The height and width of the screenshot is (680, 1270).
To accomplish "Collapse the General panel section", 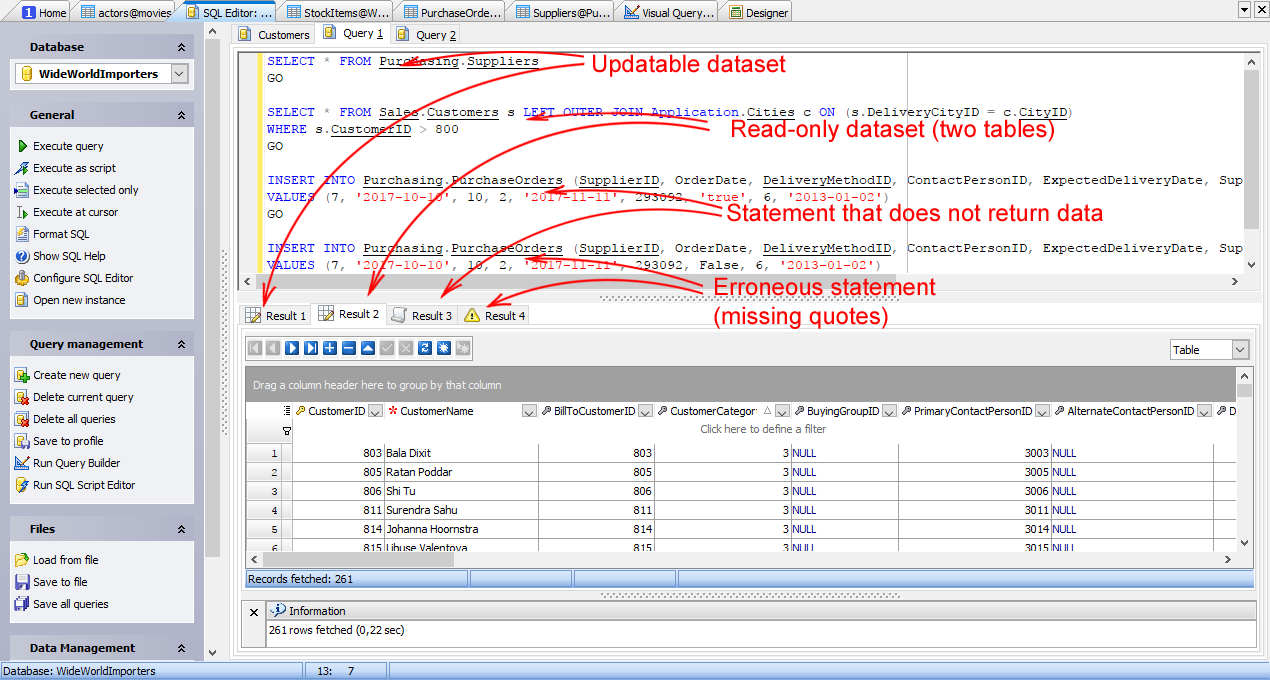I will click(181, 115).
